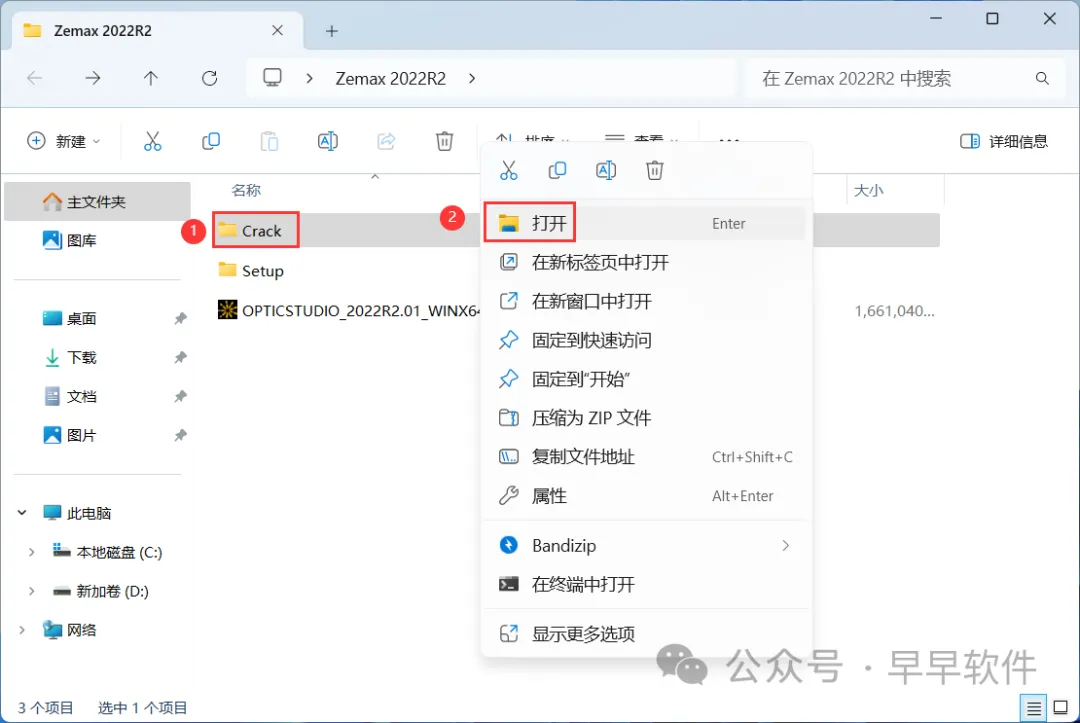Screen dimensions: 1080x723
Task: Open the Bandizip submenu arrow
Action: 786,545
